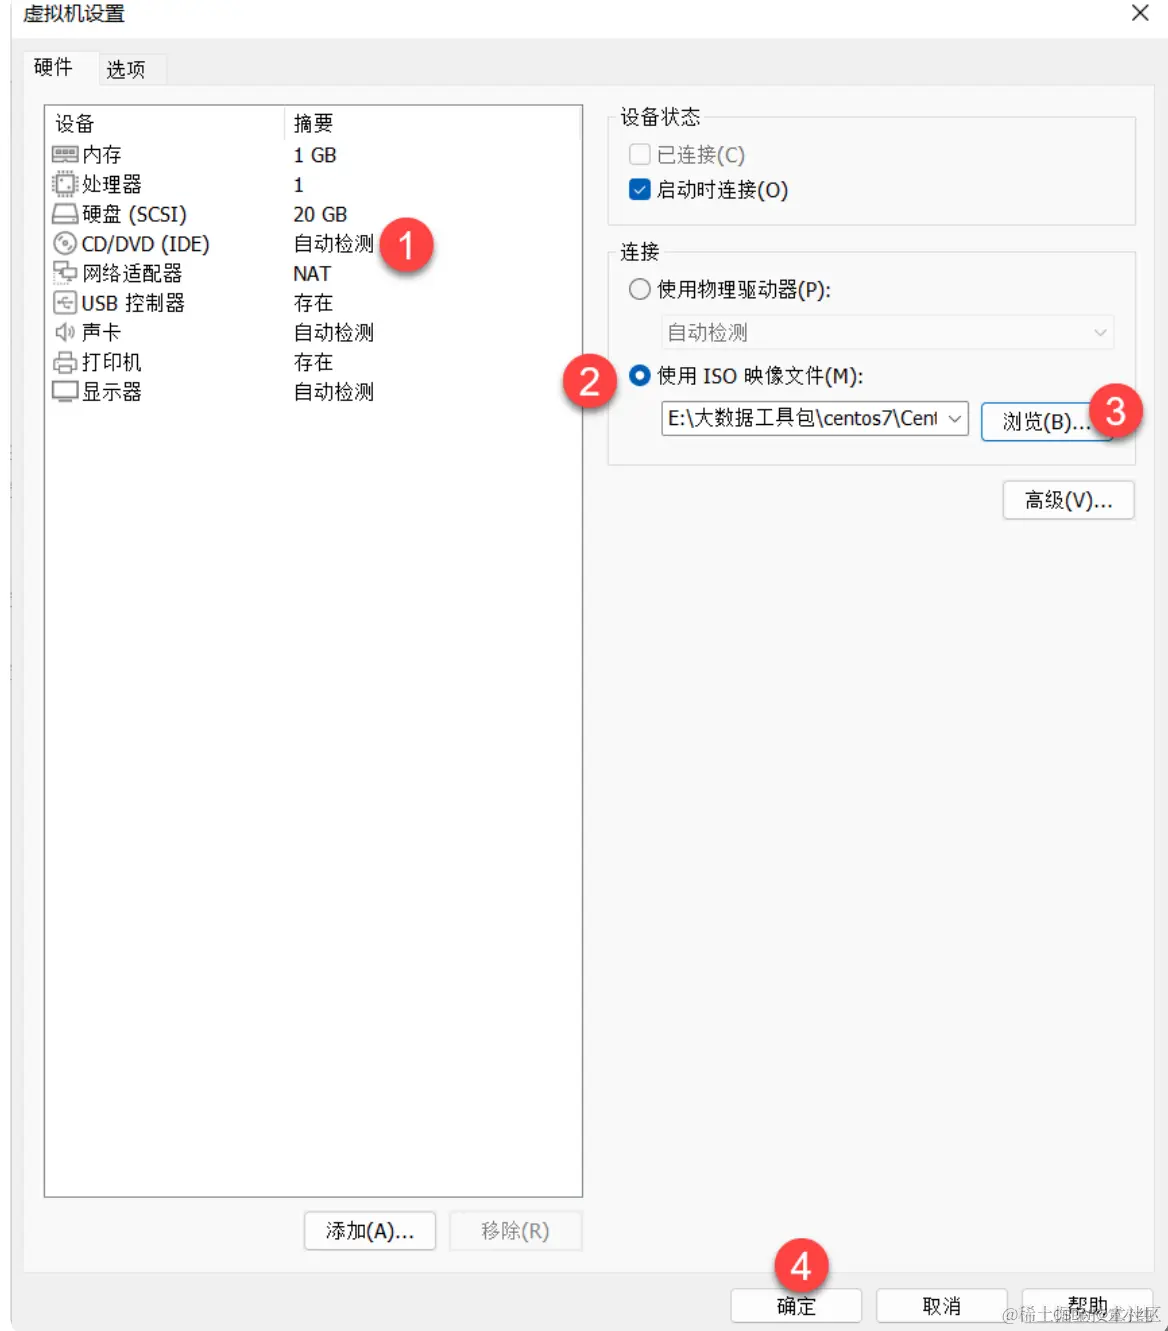This screenshot has width=1168, height=1331.
Task: Click 自动检测 summary in the 声卡 row
Action: point(333,332)
